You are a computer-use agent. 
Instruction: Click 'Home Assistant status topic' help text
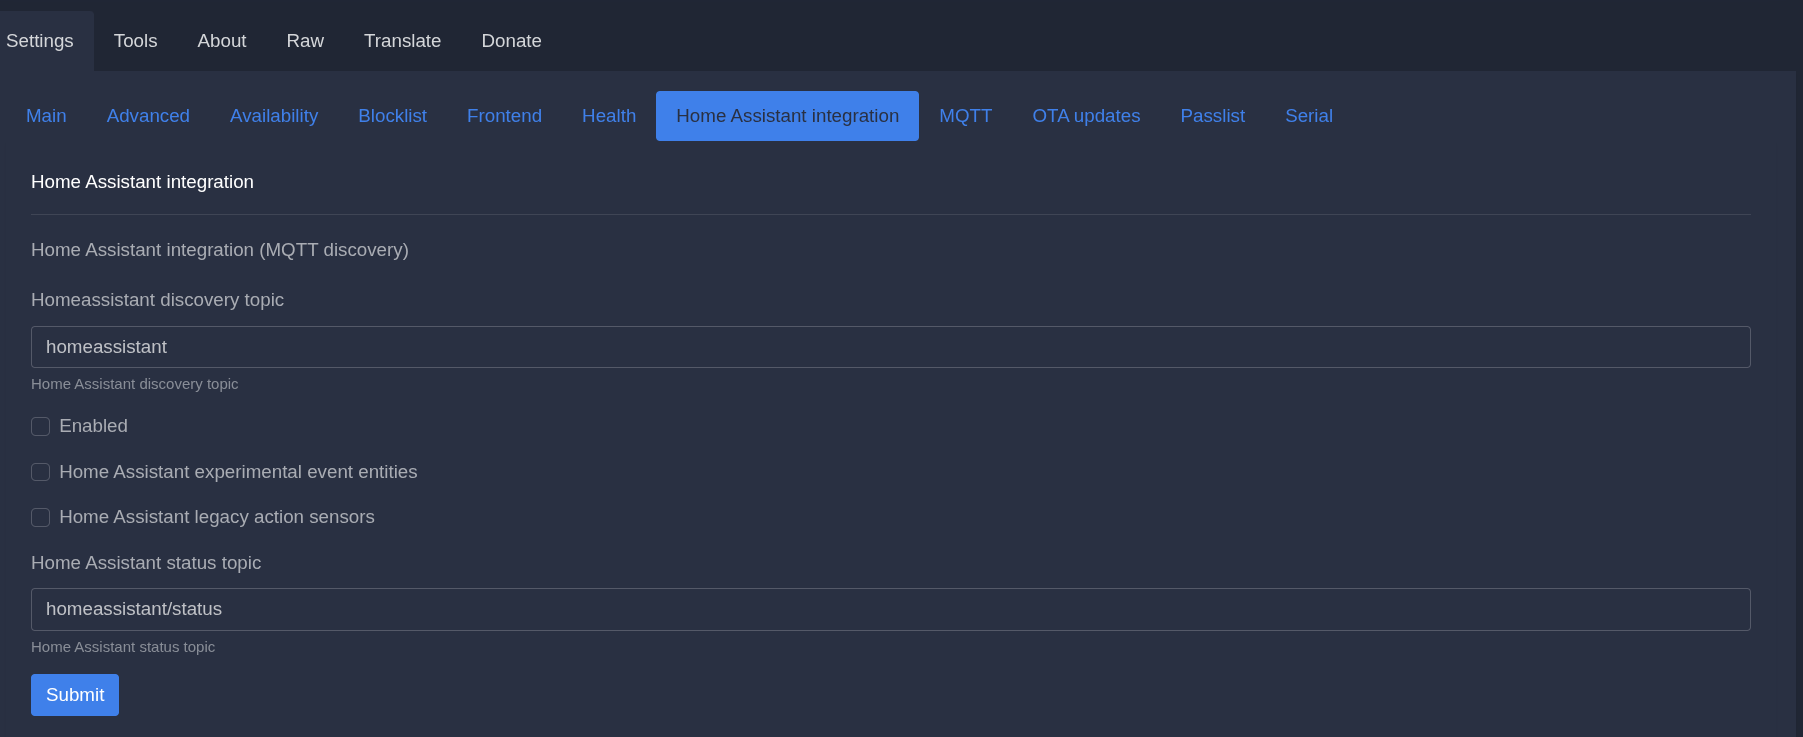click(123, 647)
